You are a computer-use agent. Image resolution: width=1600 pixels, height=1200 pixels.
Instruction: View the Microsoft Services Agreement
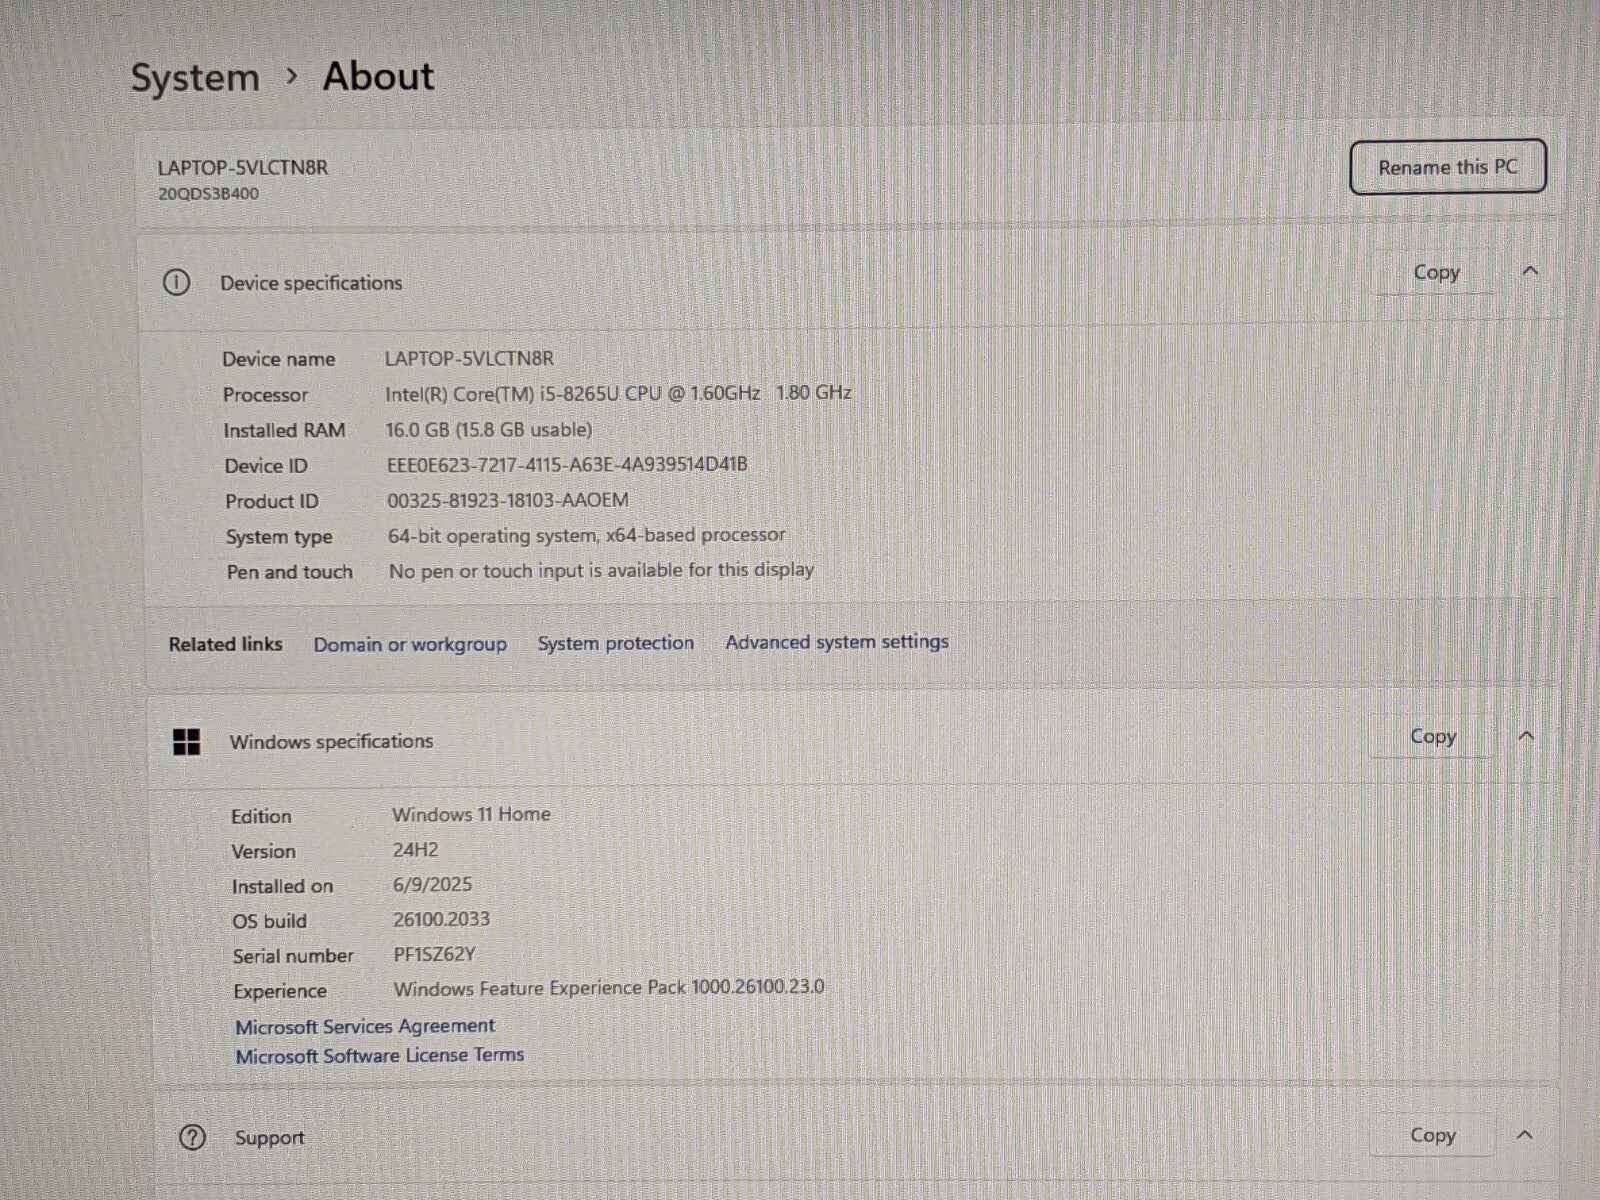pyautogui.click(x=365, y=1026)
